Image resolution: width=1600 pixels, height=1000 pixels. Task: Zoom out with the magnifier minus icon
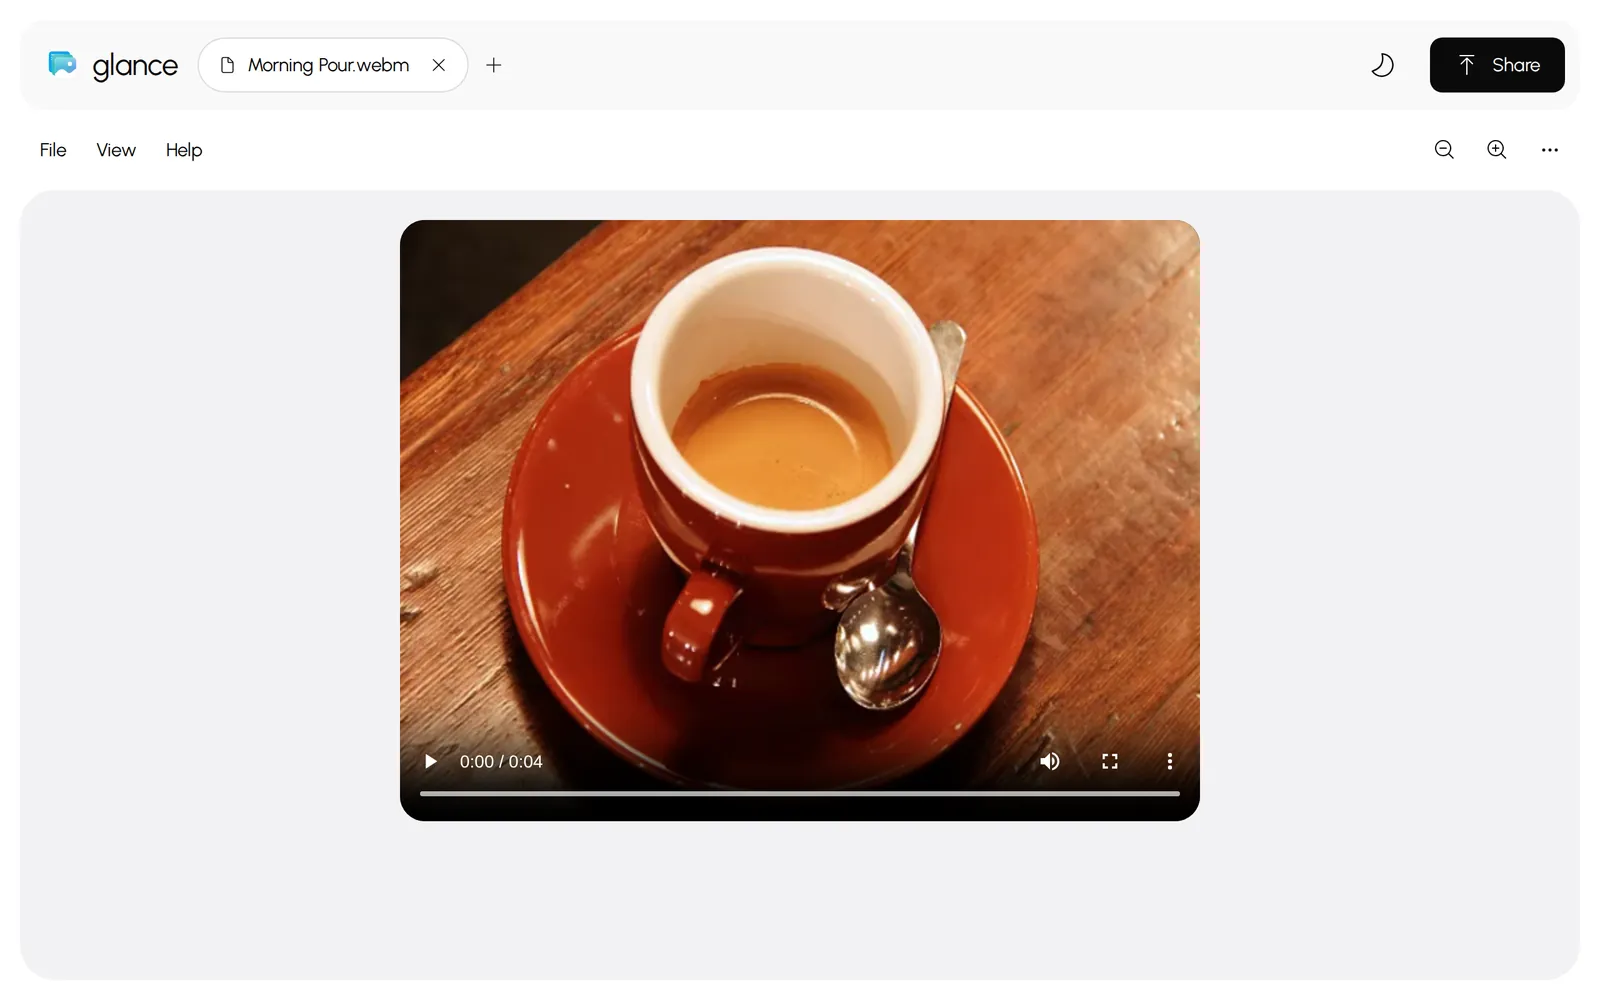[x=1444, y=149]
